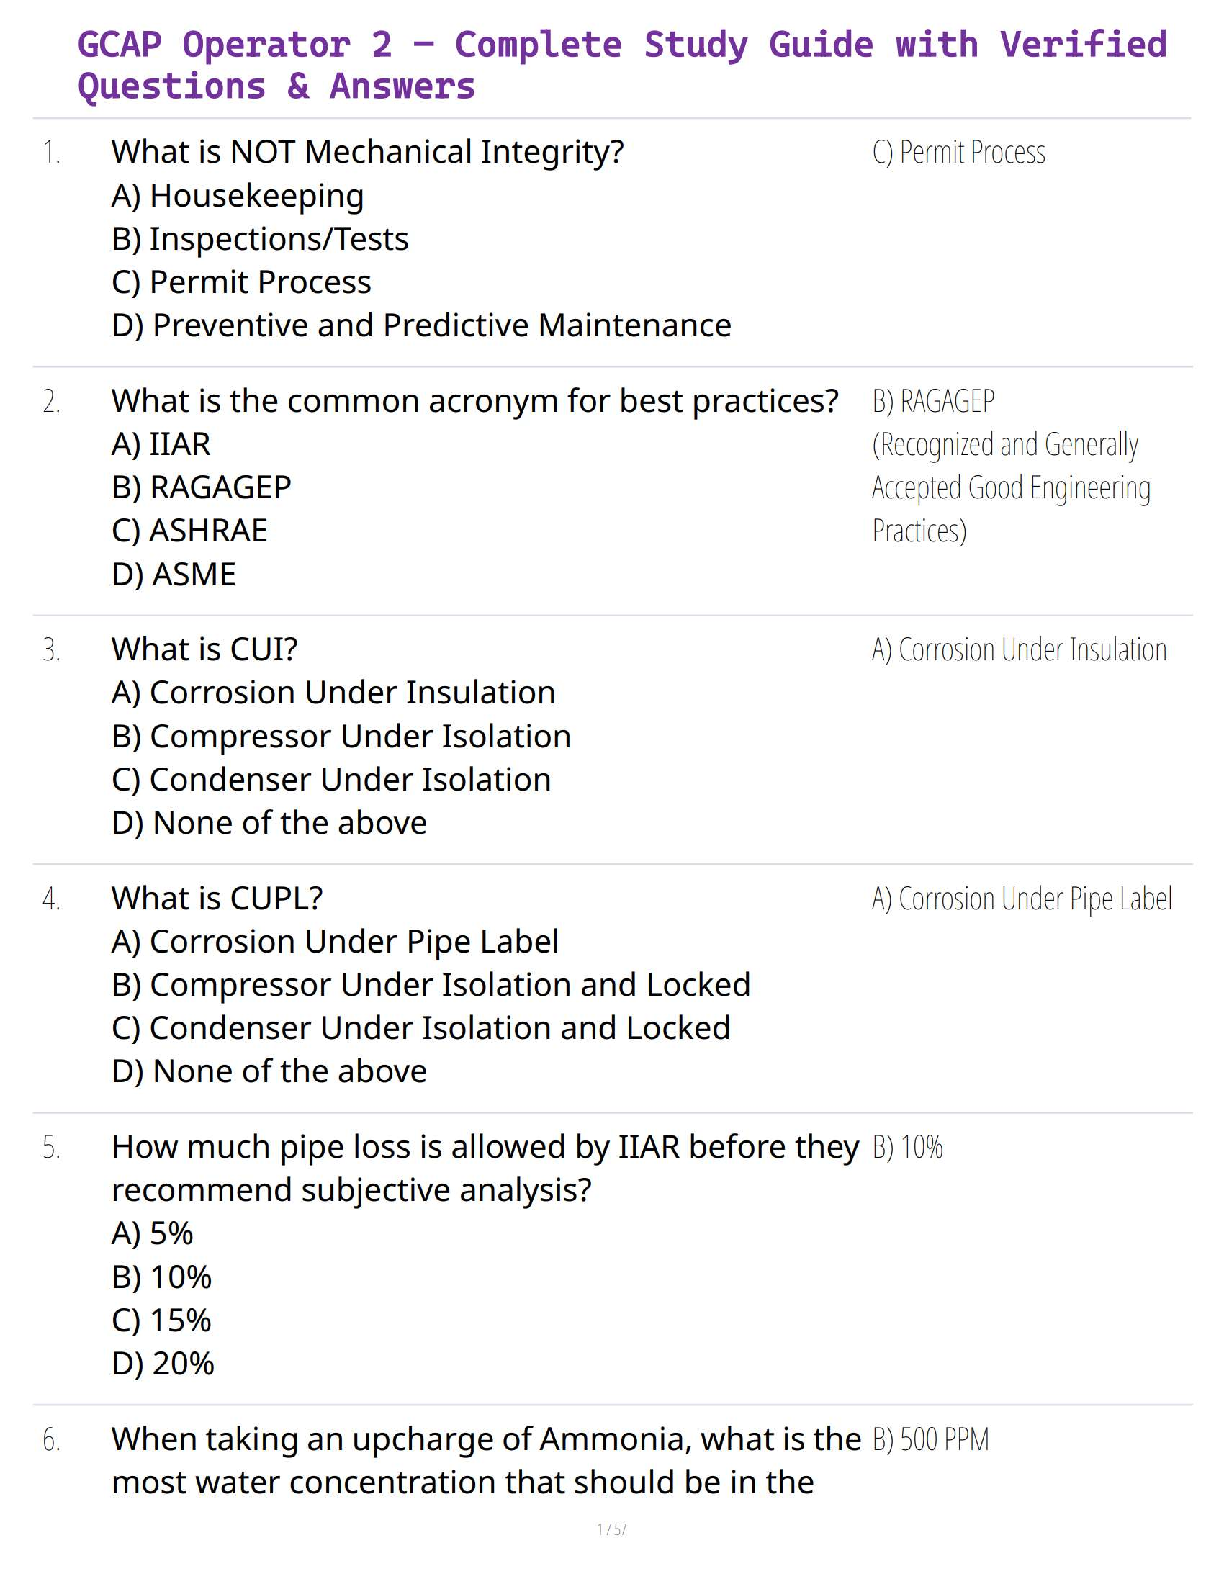Choose option B) Inspections/Tests

[x=260, y=240]
